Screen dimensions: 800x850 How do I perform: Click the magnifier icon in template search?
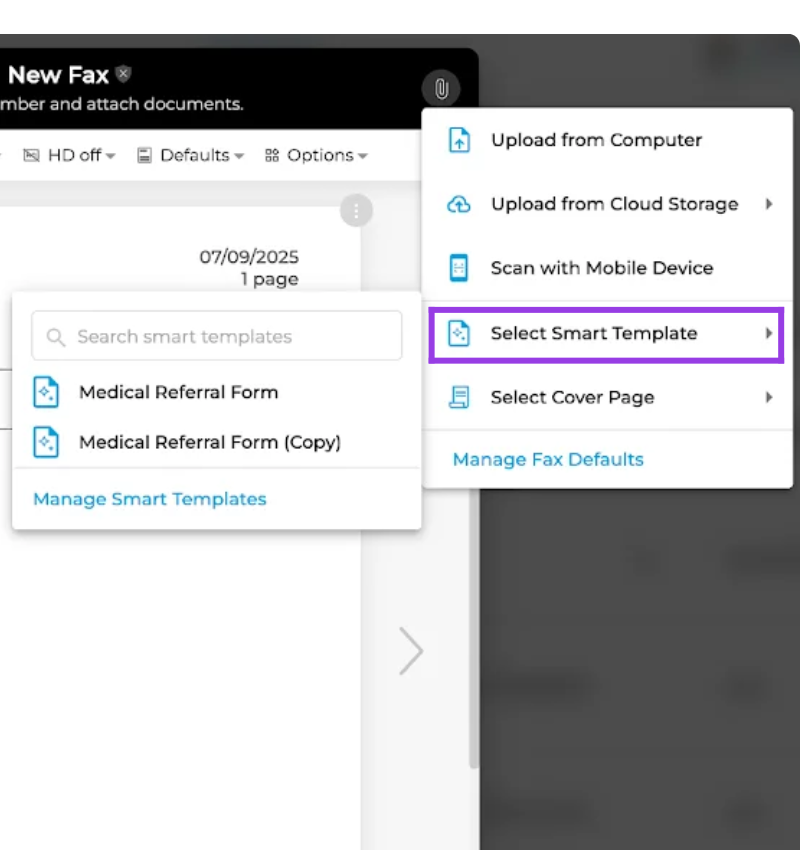(x=55, y=337)
